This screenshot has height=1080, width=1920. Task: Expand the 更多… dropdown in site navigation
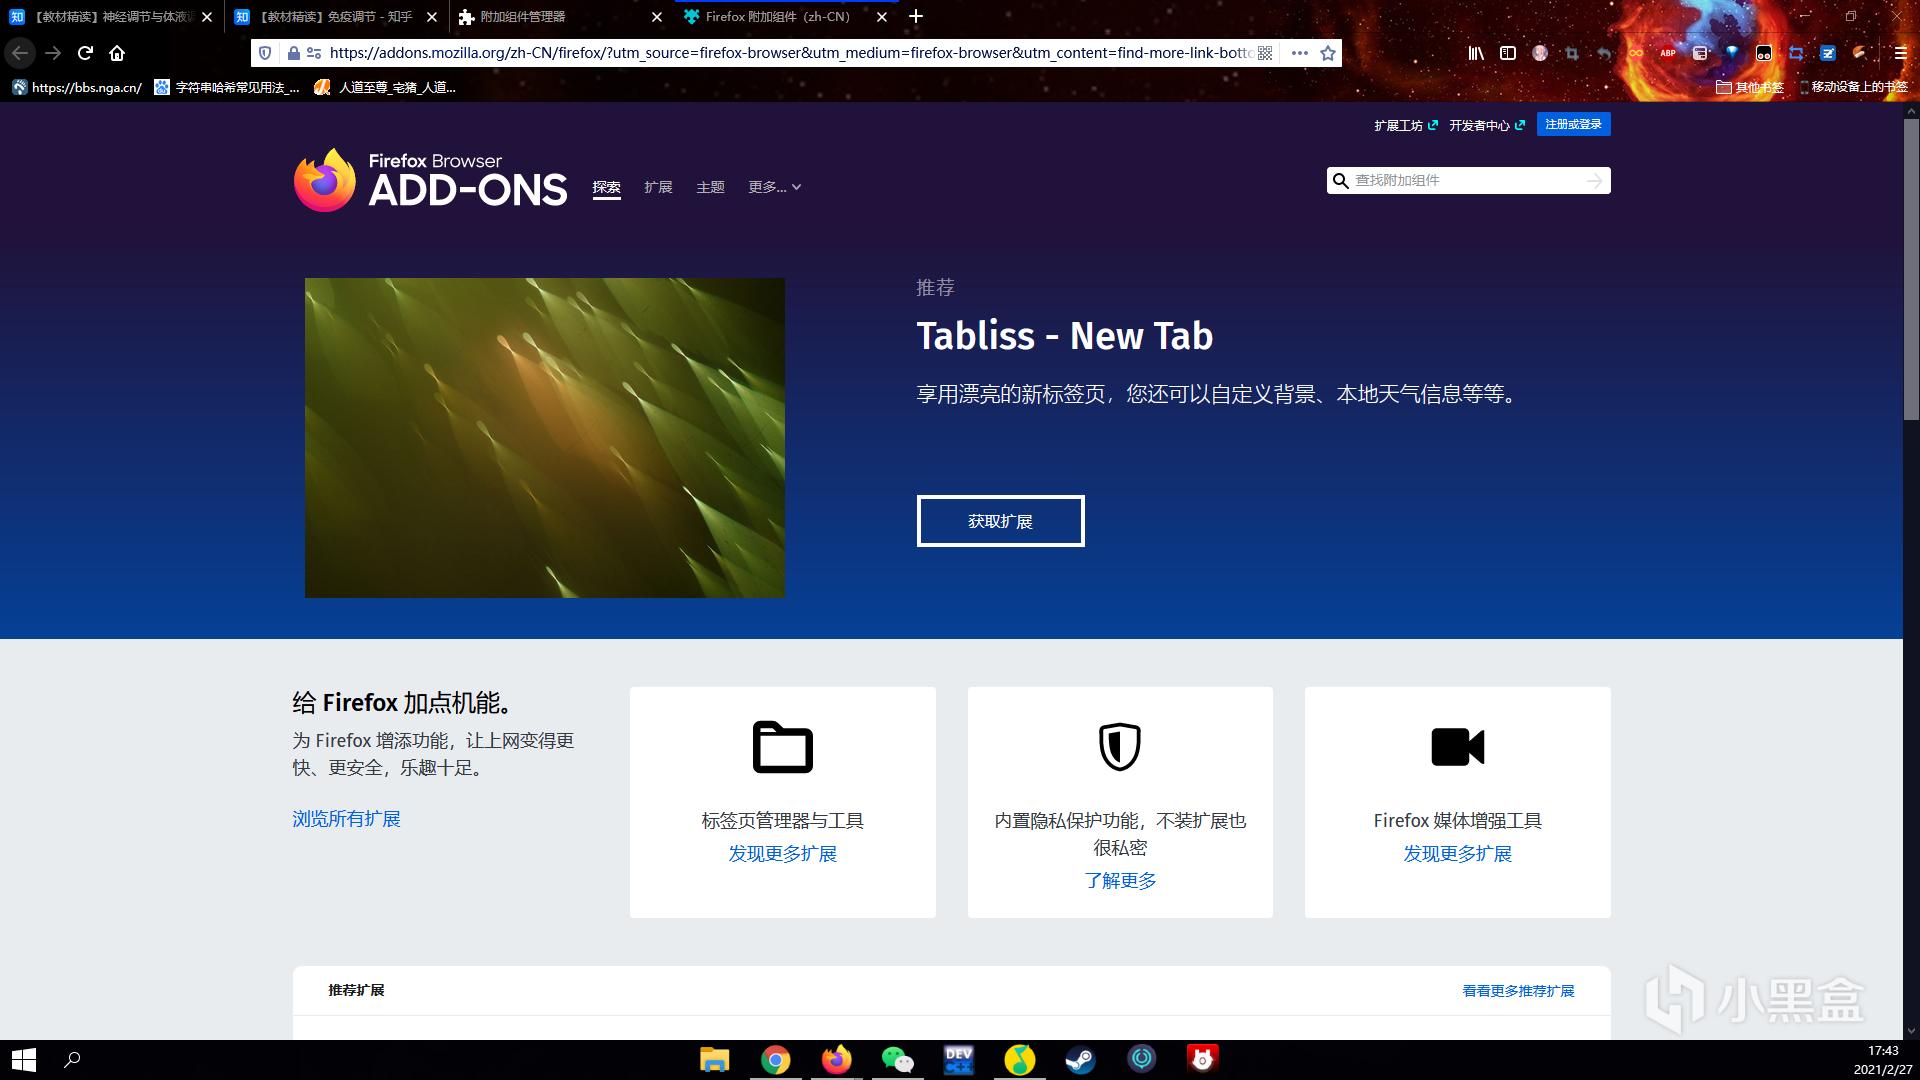point(774,187)
